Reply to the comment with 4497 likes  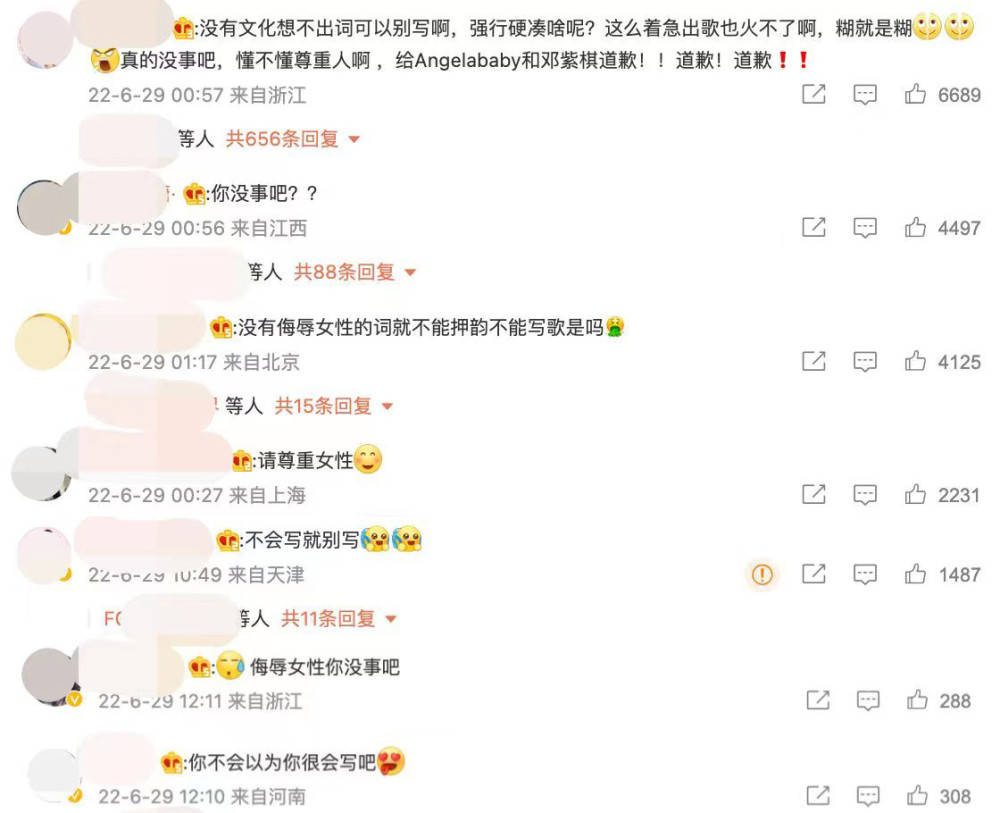[x=865, y=228]
